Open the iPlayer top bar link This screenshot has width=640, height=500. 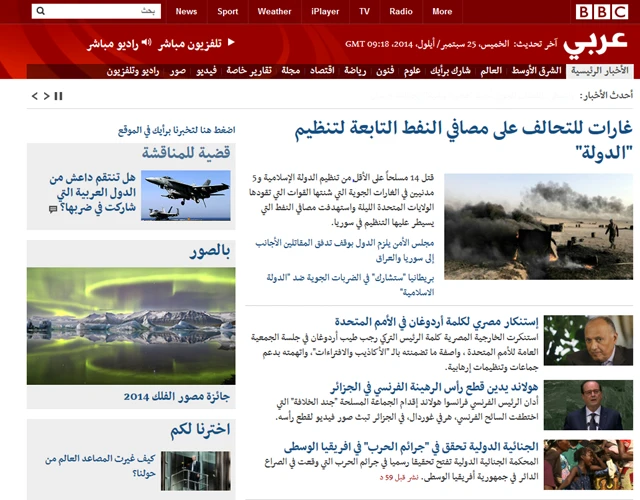[325, 12]
